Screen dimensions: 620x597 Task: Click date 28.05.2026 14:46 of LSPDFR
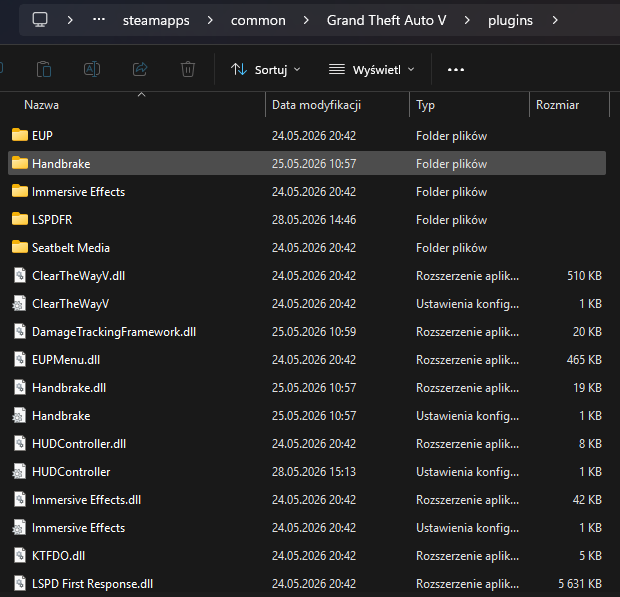pyautogui.click(x=314, y=220)
